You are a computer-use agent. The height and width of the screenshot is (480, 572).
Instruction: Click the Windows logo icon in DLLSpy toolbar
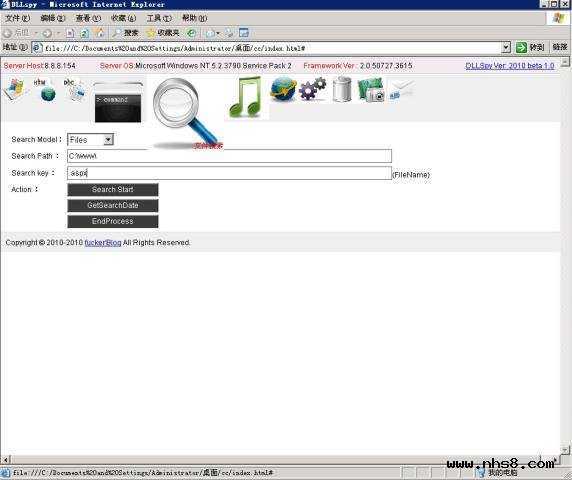[15, 90]
